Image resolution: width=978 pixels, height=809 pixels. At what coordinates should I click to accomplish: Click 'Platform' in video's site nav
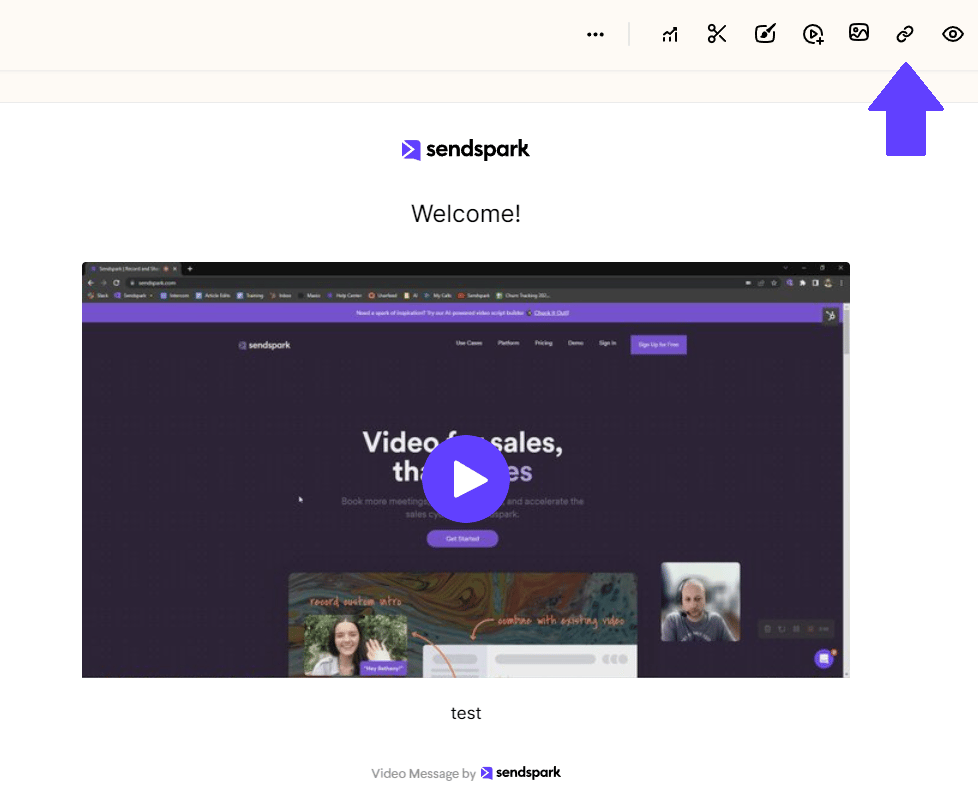pyautogui.click(x=508, y=343)
